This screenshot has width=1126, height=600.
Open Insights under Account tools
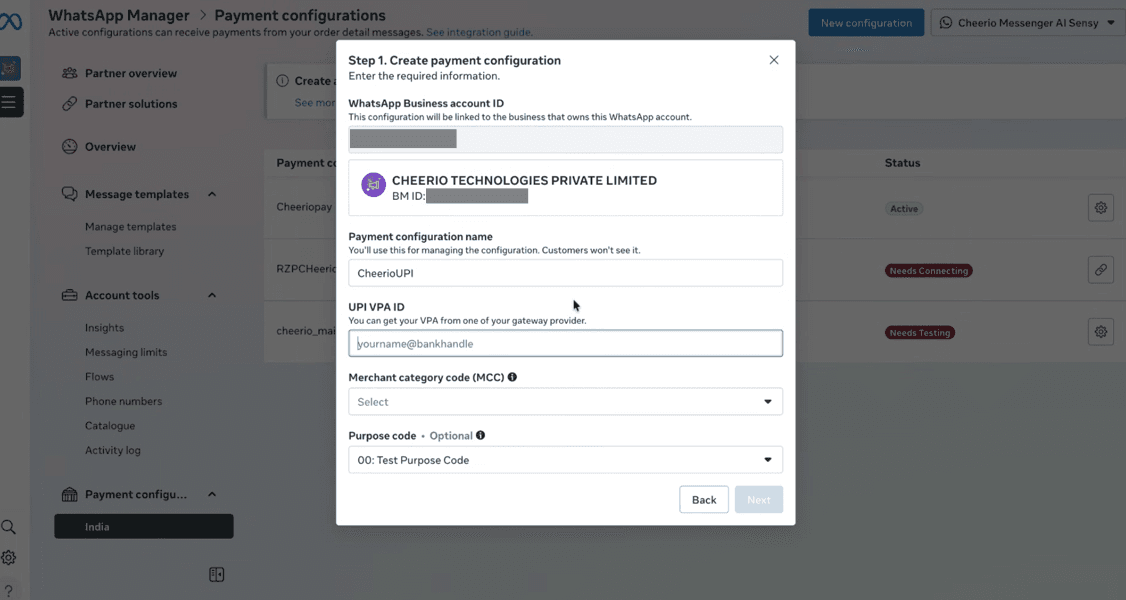[104, 327]
